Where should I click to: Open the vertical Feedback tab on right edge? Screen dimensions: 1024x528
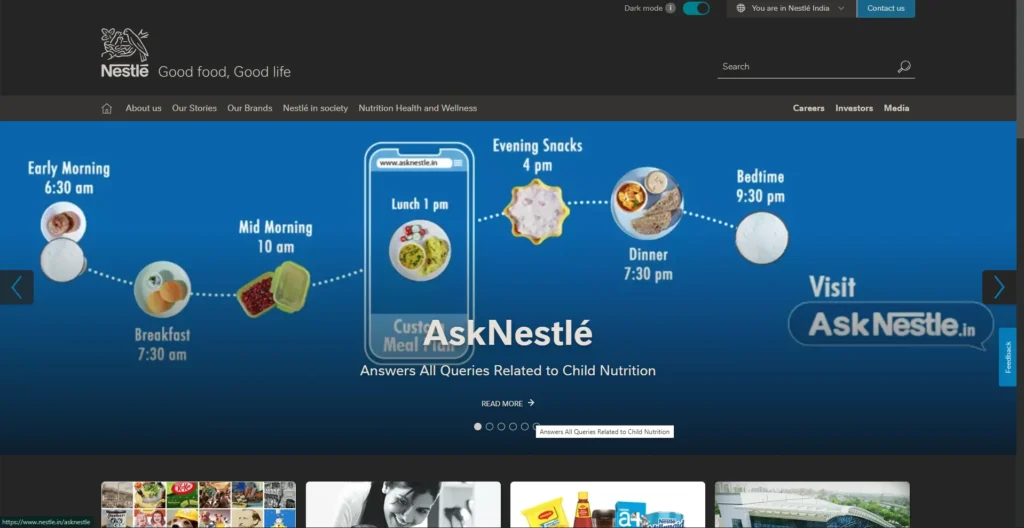pos(1007,357)
